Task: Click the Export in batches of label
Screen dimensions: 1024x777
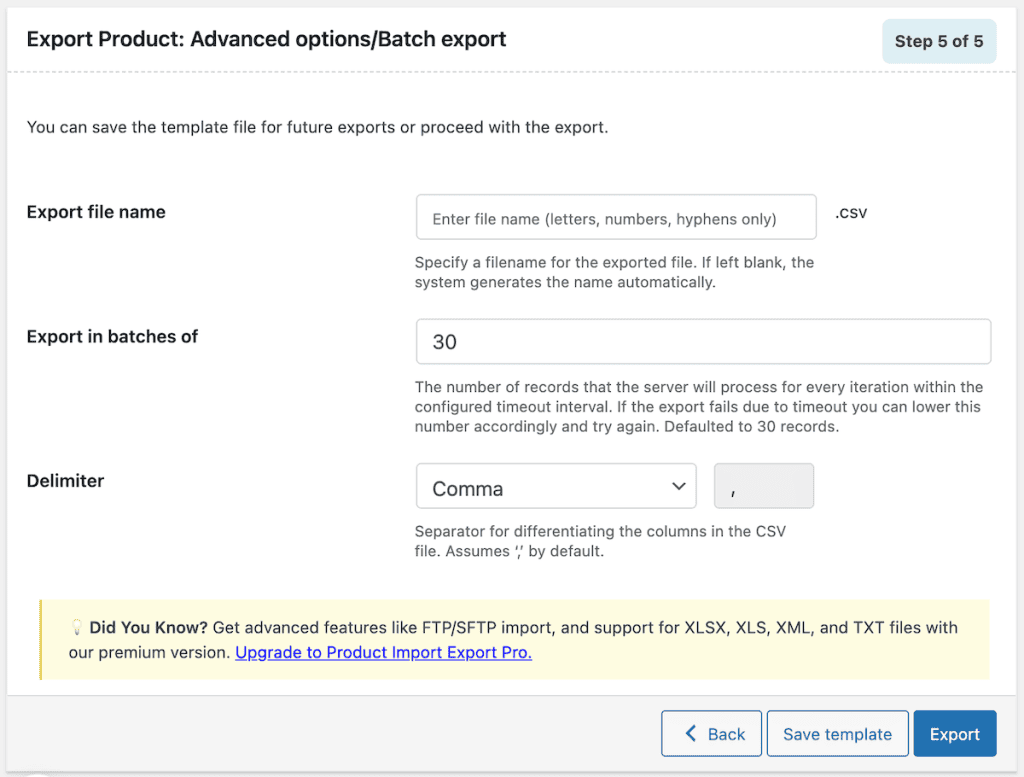Action: 112,337
